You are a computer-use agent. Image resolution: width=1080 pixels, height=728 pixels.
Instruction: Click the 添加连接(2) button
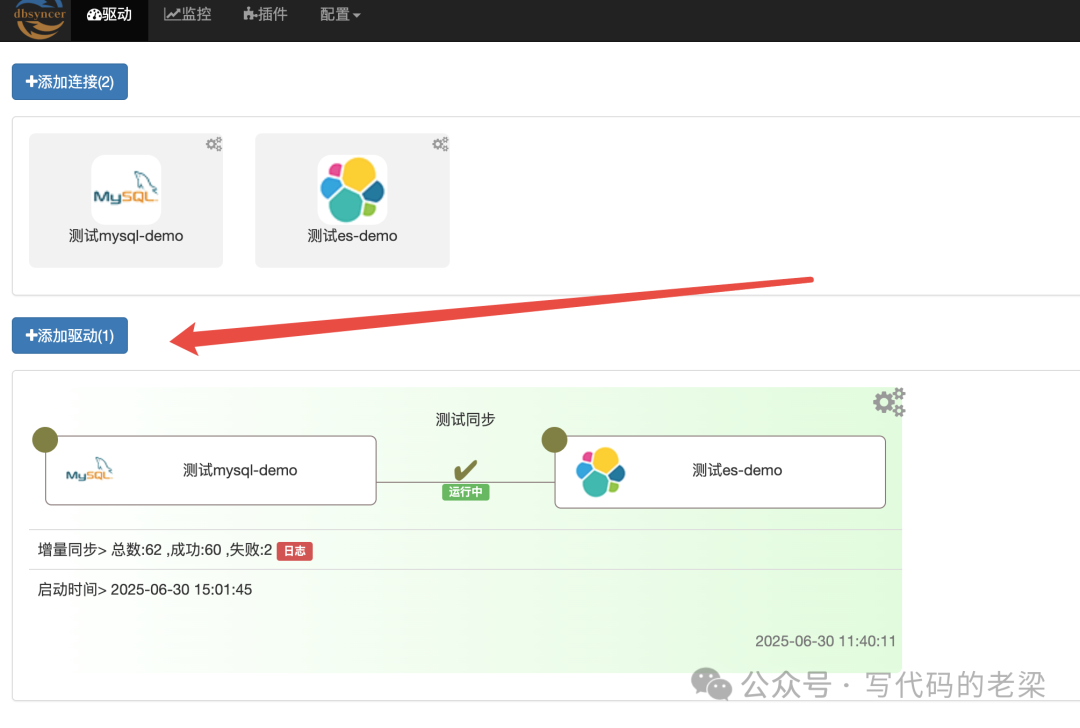click(x=69, y=82)
